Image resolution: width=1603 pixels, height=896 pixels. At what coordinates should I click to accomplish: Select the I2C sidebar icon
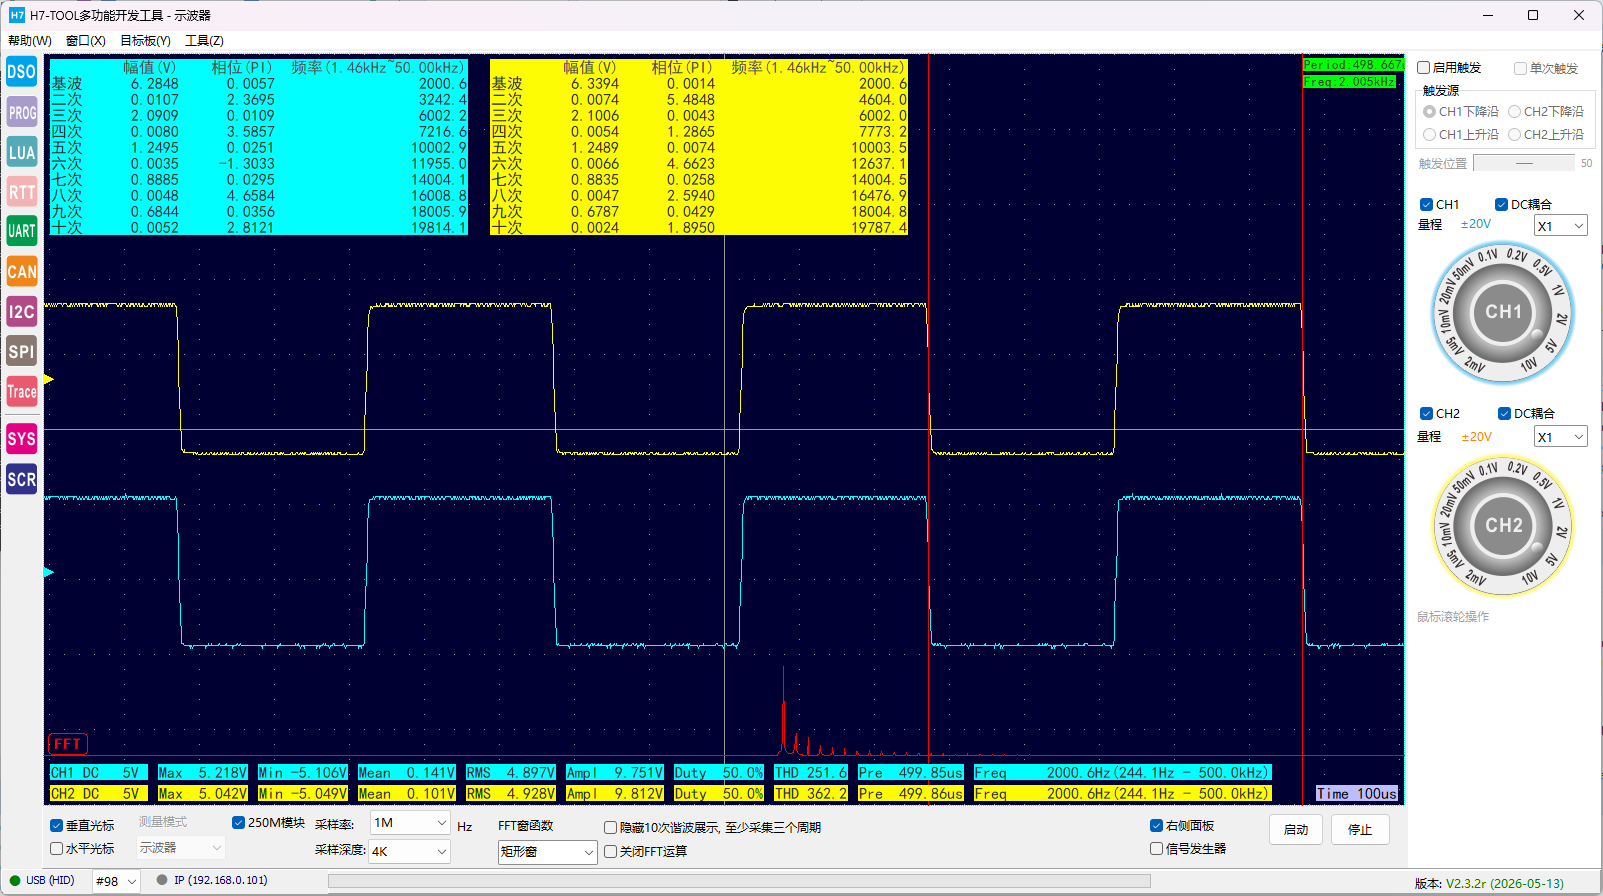click(x=21, y=311)
